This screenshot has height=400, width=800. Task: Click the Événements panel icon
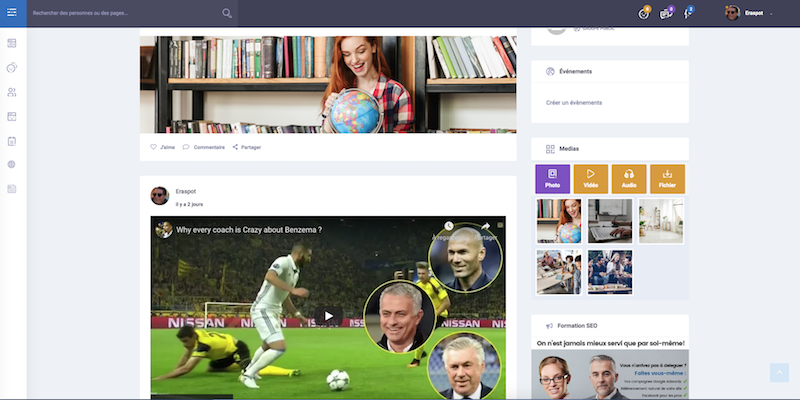point(550,71)
